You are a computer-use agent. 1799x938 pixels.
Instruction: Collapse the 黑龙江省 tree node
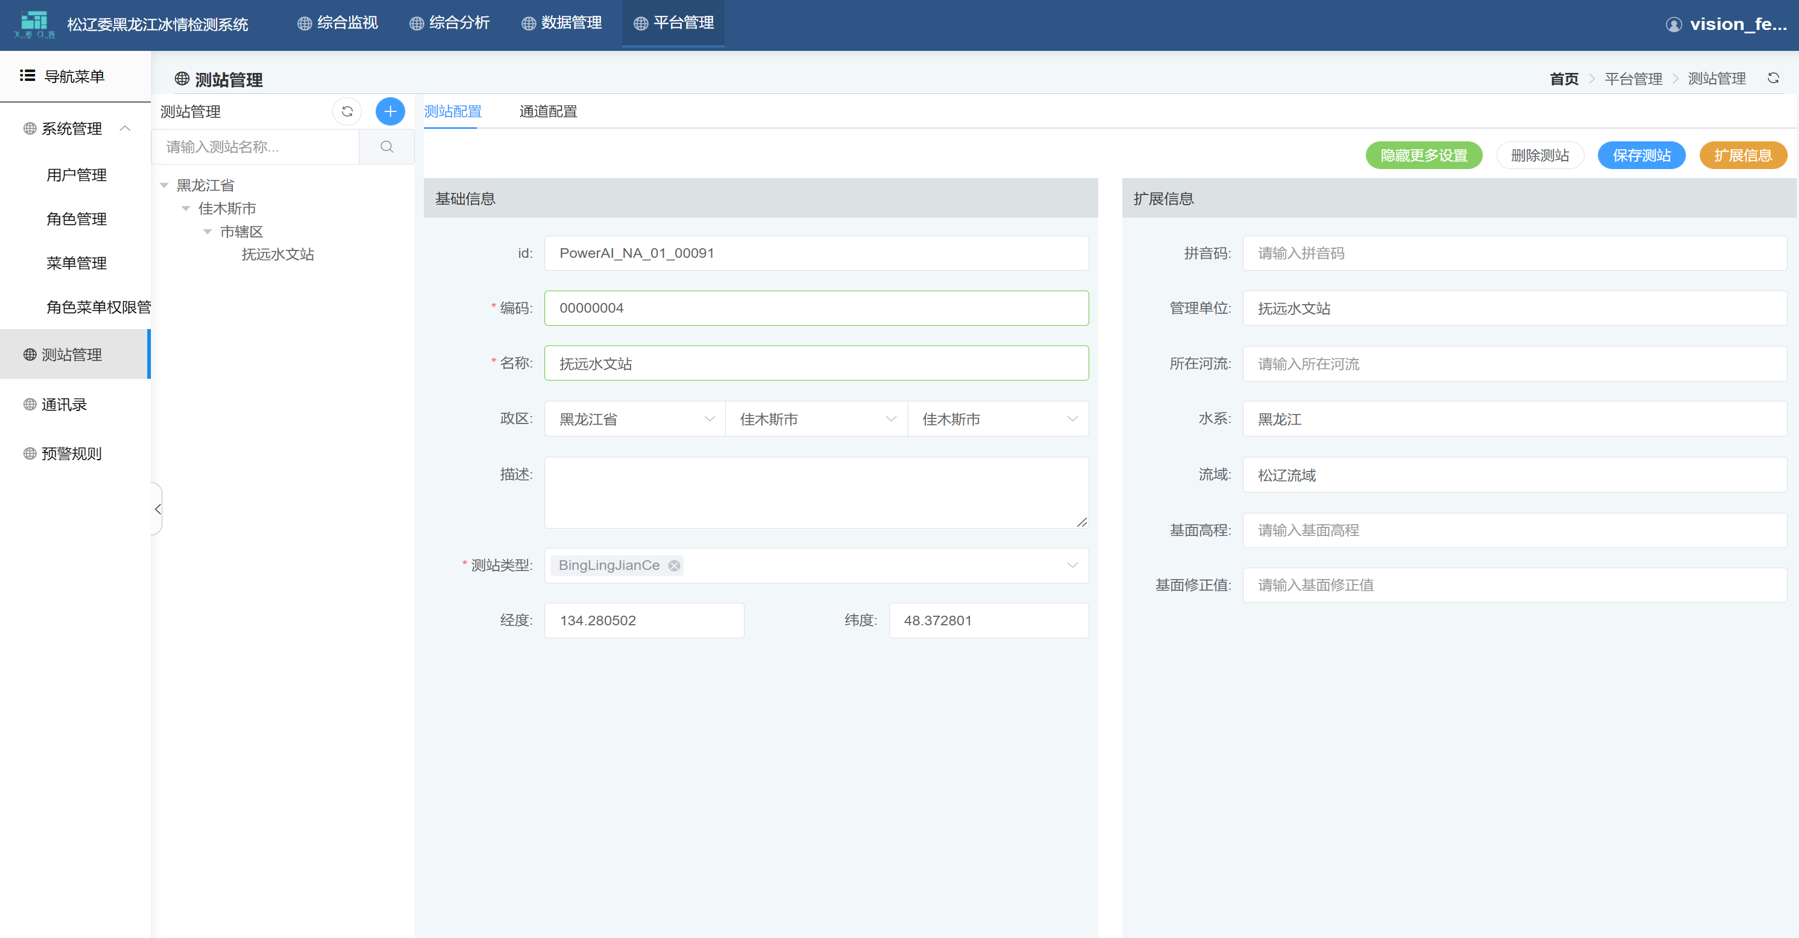[x=164, y=185]
